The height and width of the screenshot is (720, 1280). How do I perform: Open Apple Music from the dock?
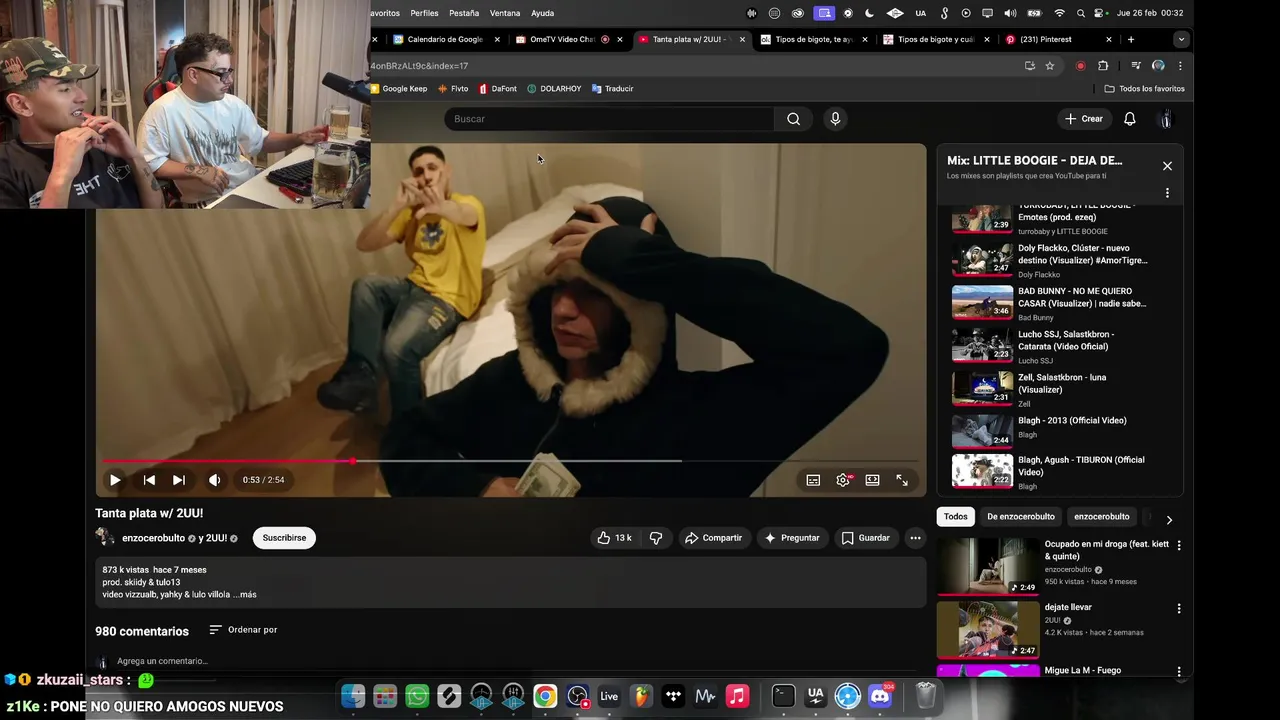[737, 696]
